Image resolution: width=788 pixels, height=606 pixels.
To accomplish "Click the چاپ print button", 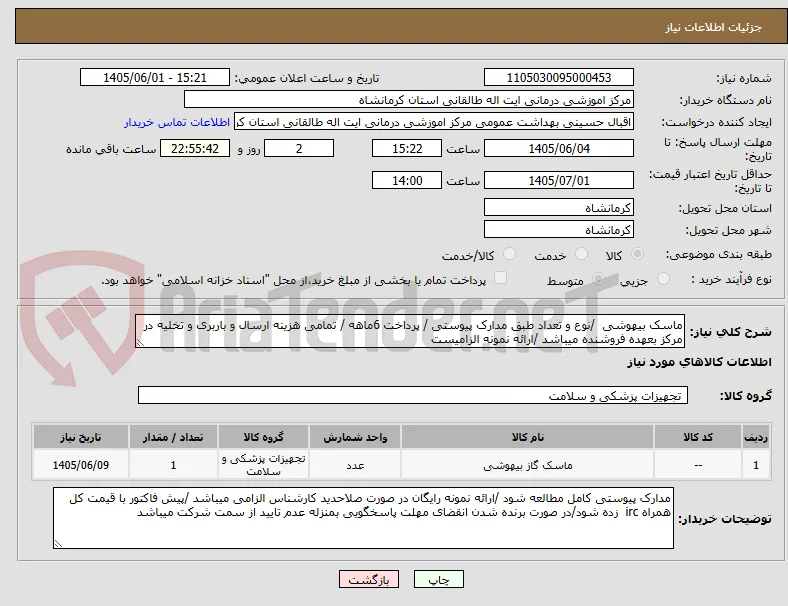I will click(439, 579).
